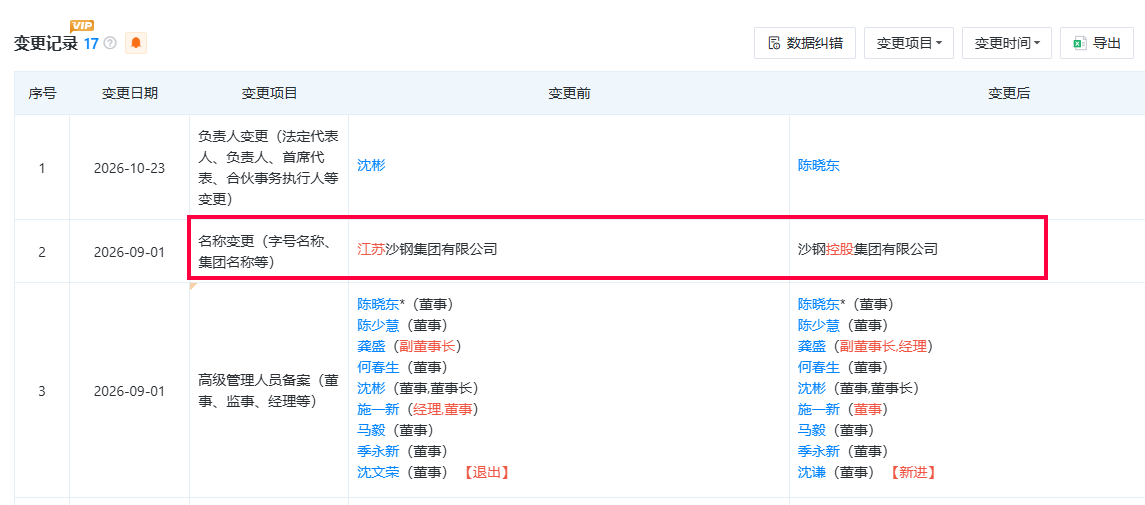Click the 变更前 column header

(x=569, y=93)
